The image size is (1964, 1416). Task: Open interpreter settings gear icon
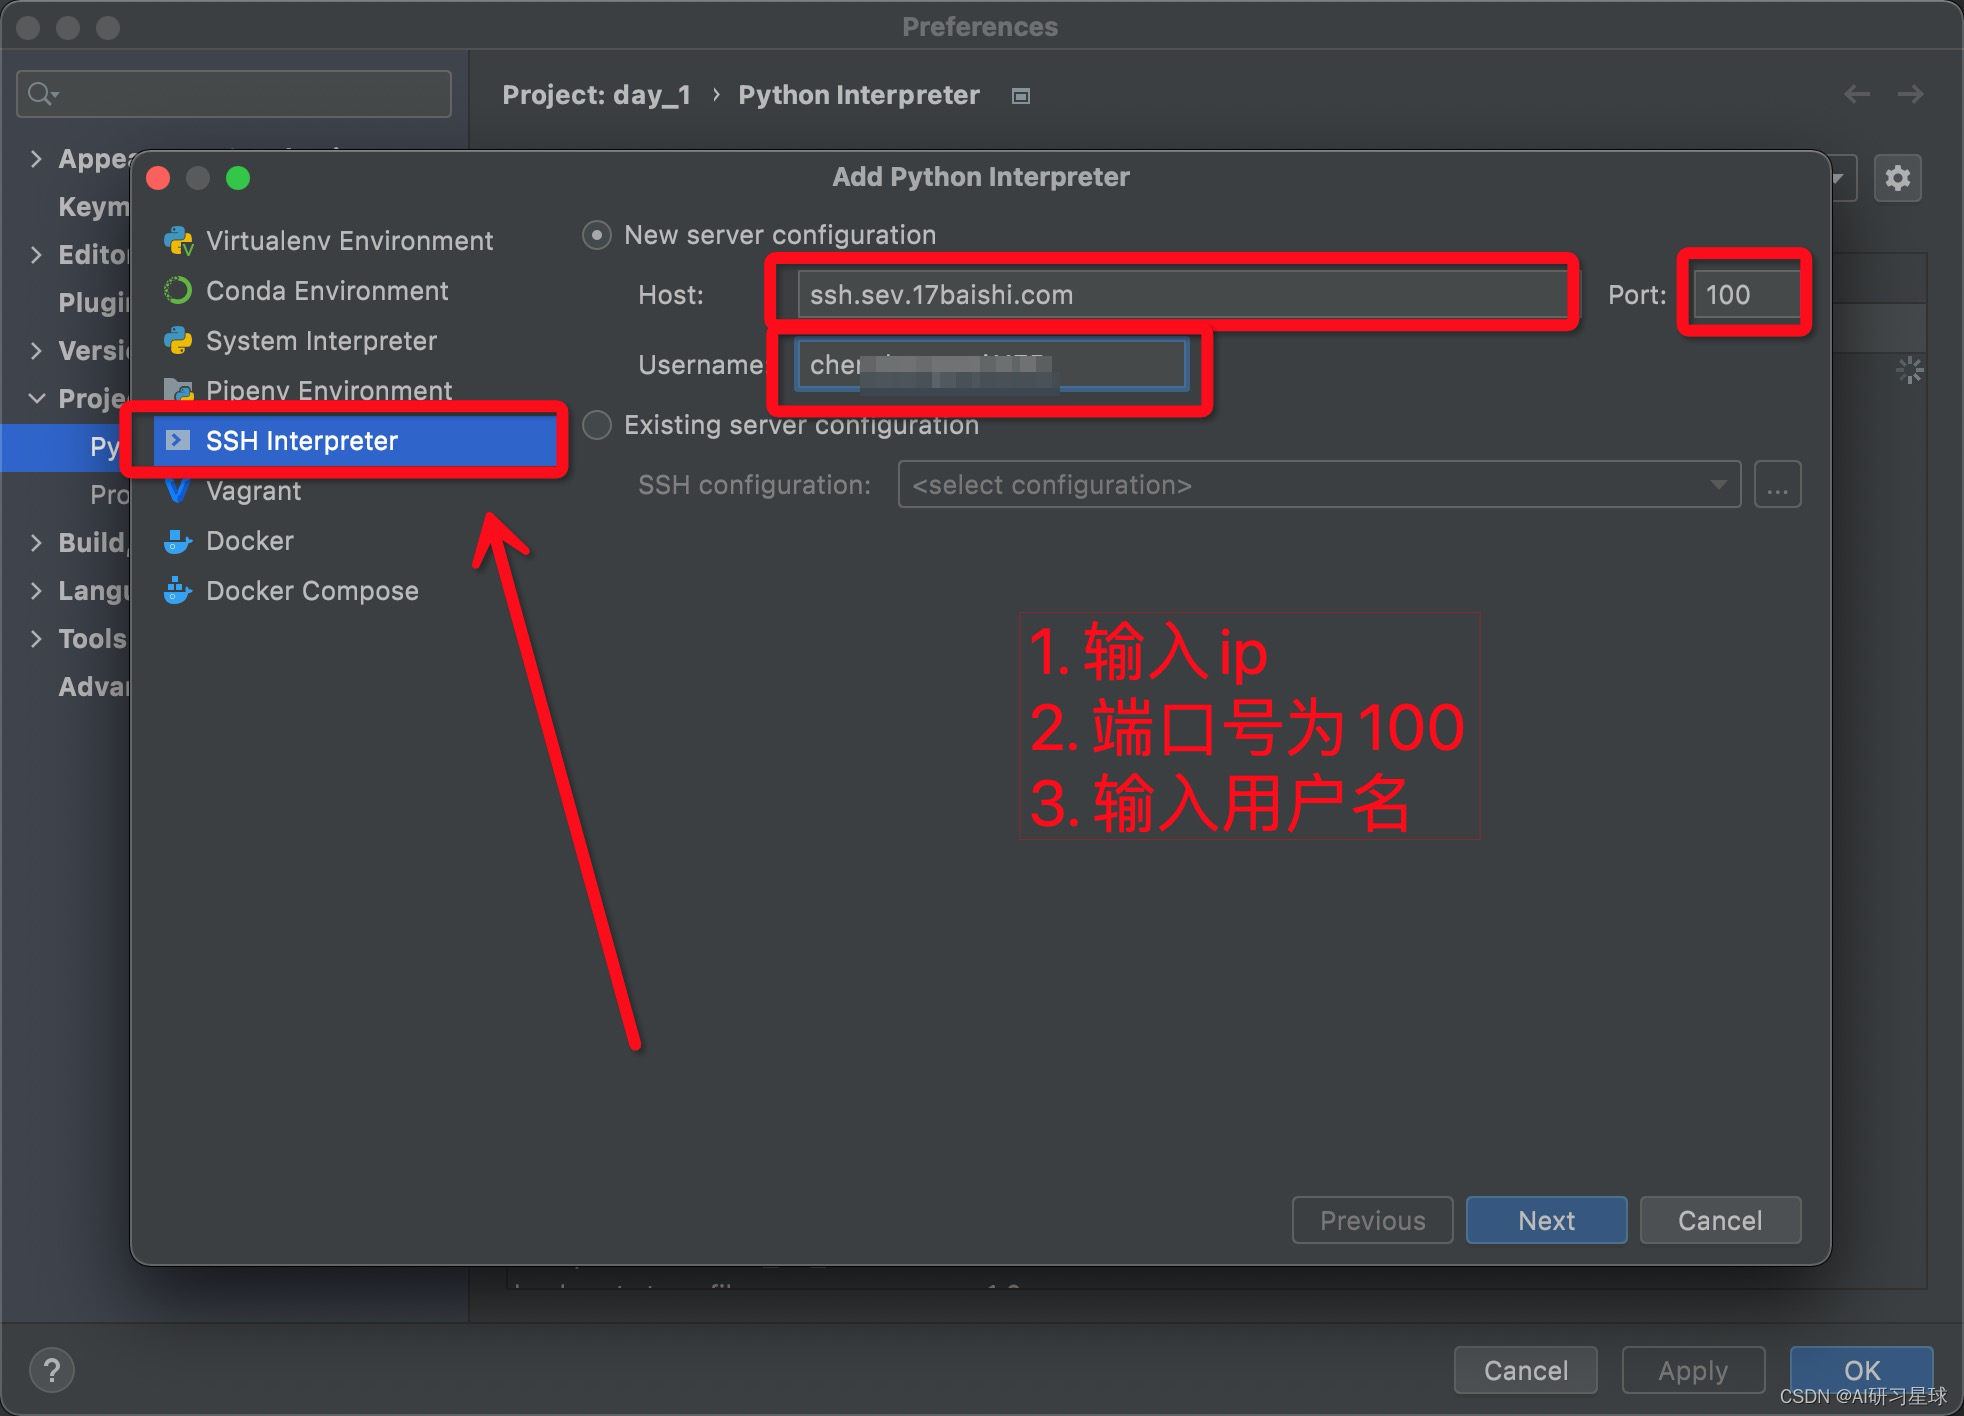point(1897,179)
